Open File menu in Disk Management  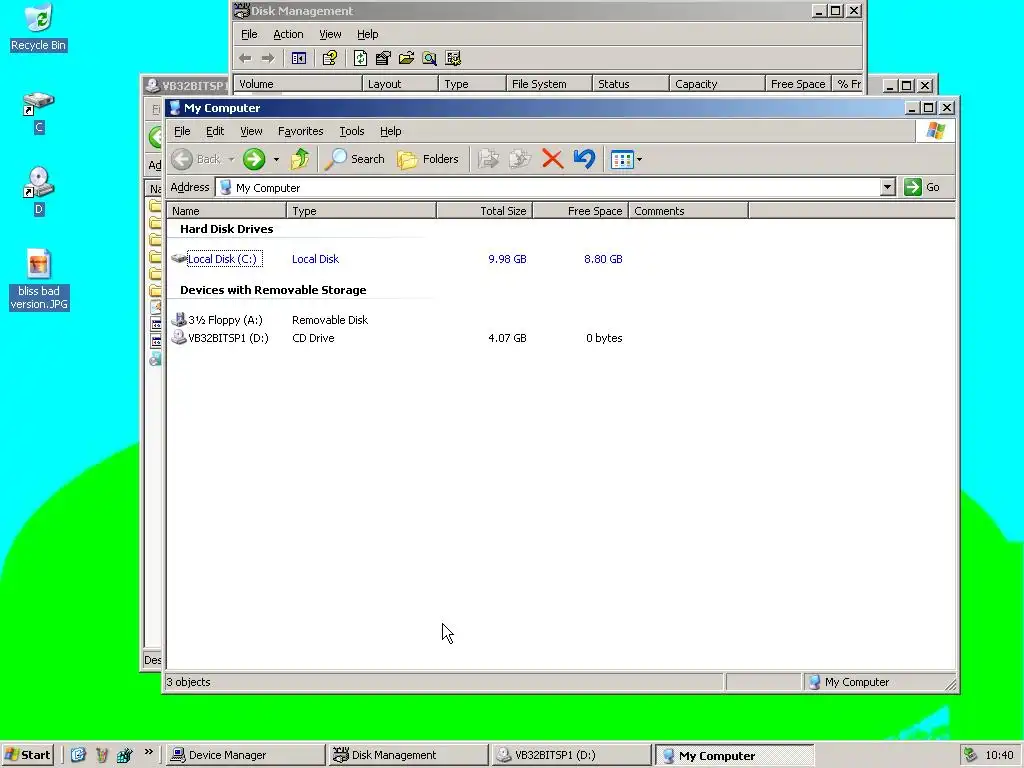tap(249, 34)
